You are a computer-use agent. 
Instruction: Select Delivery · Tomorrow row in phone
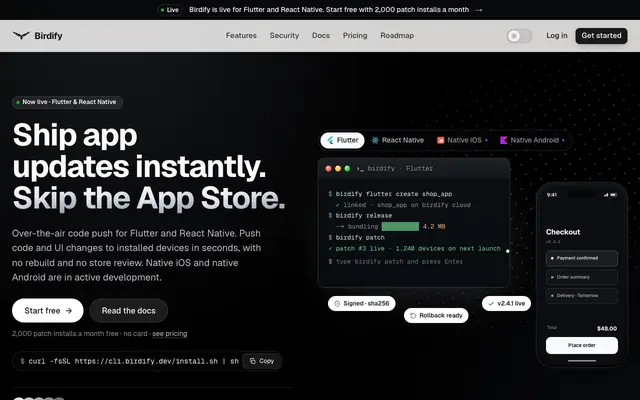(582, 296)
